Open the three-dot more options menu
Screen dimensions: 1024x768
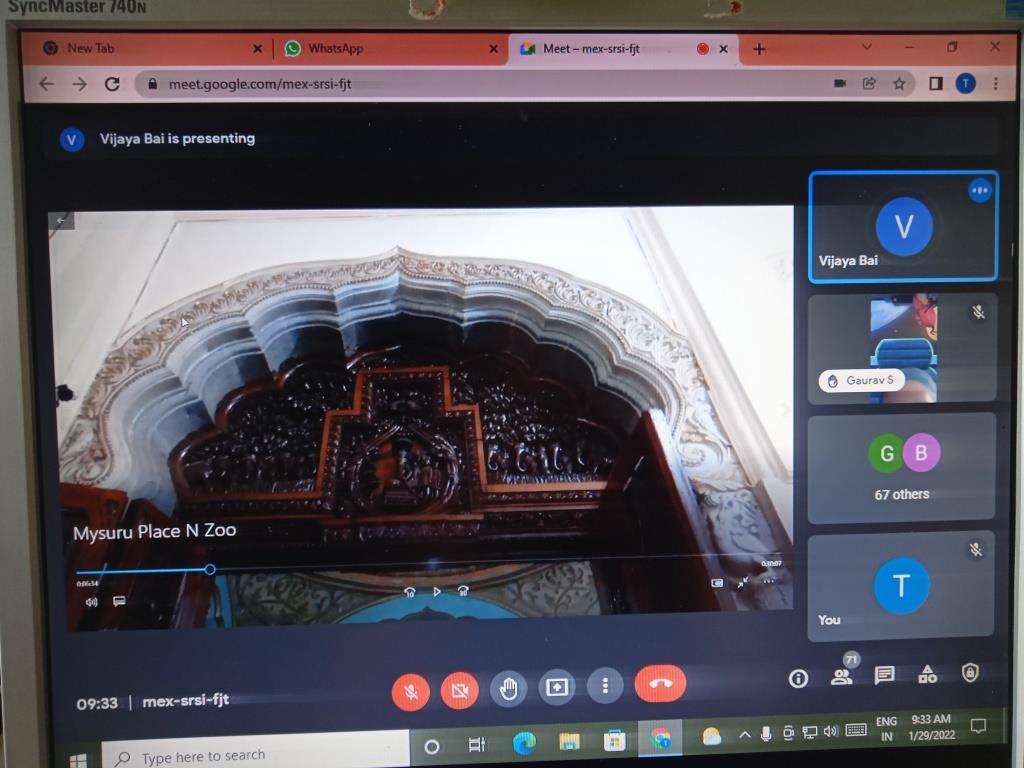(605, 686)
